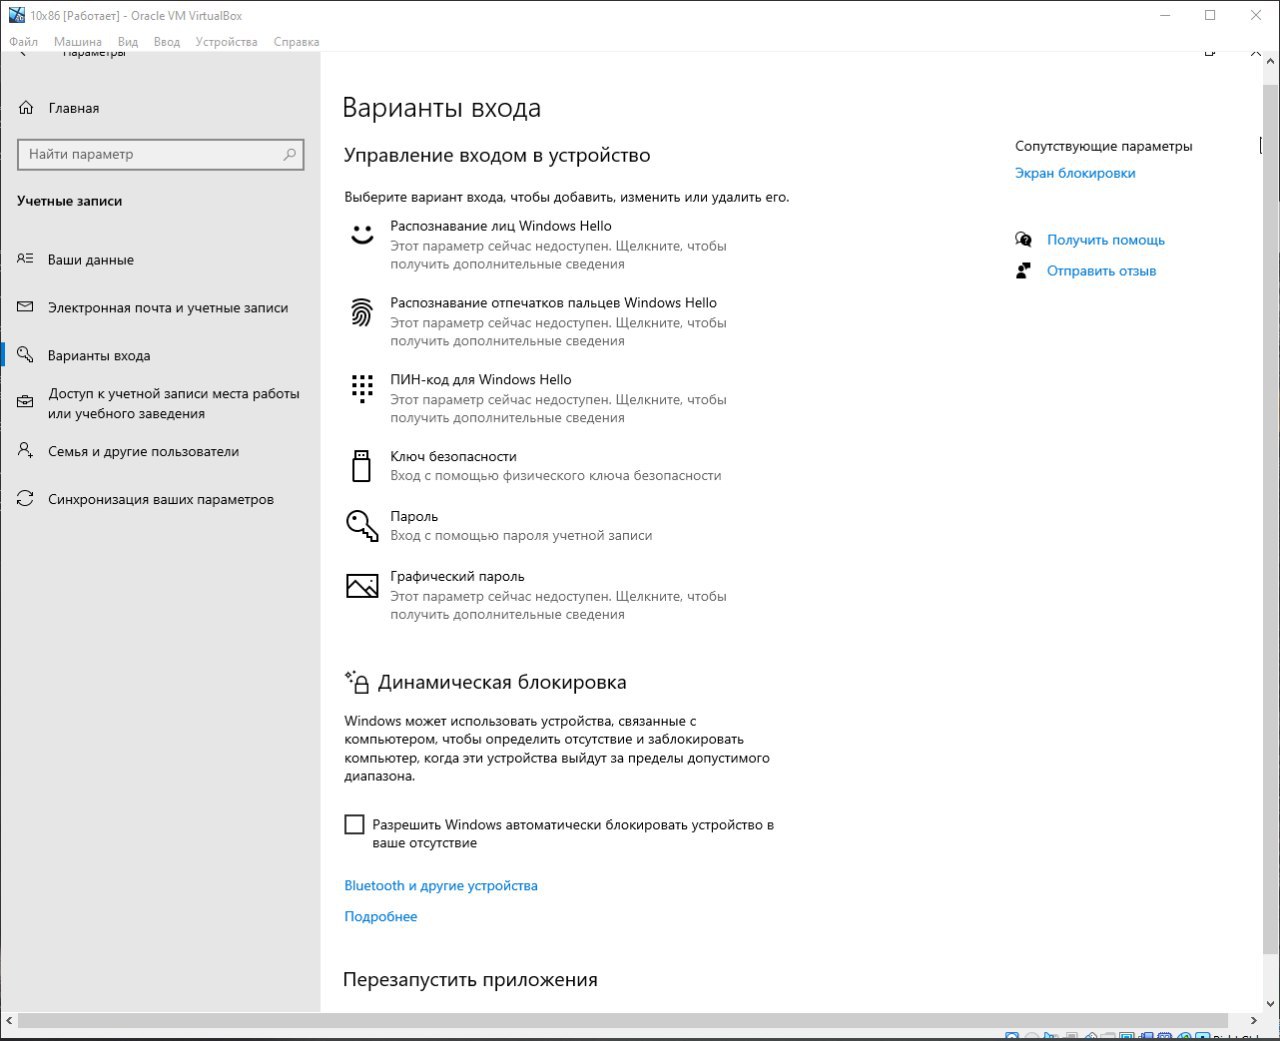Select the Графический пароль picture icon

(x=362, y=586)
